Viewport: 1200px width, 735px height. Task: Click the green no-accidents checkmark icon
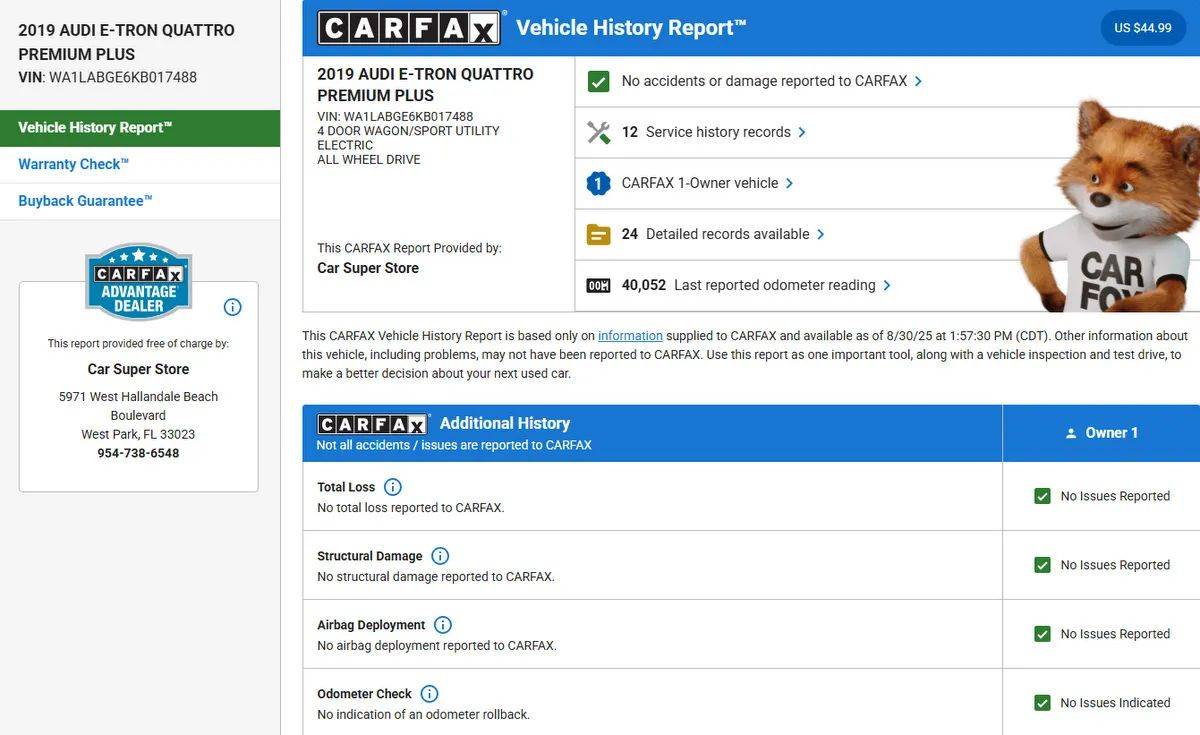tap(598, 81)
